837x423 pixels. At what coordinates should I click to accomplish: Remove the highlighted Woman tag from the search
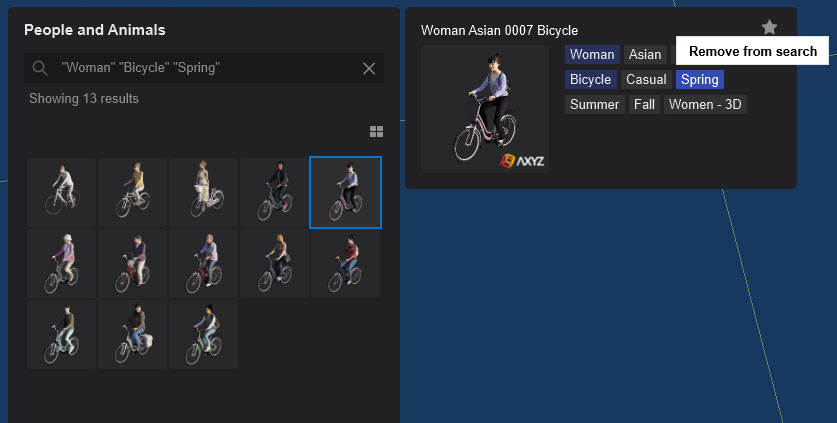[592, 54]
